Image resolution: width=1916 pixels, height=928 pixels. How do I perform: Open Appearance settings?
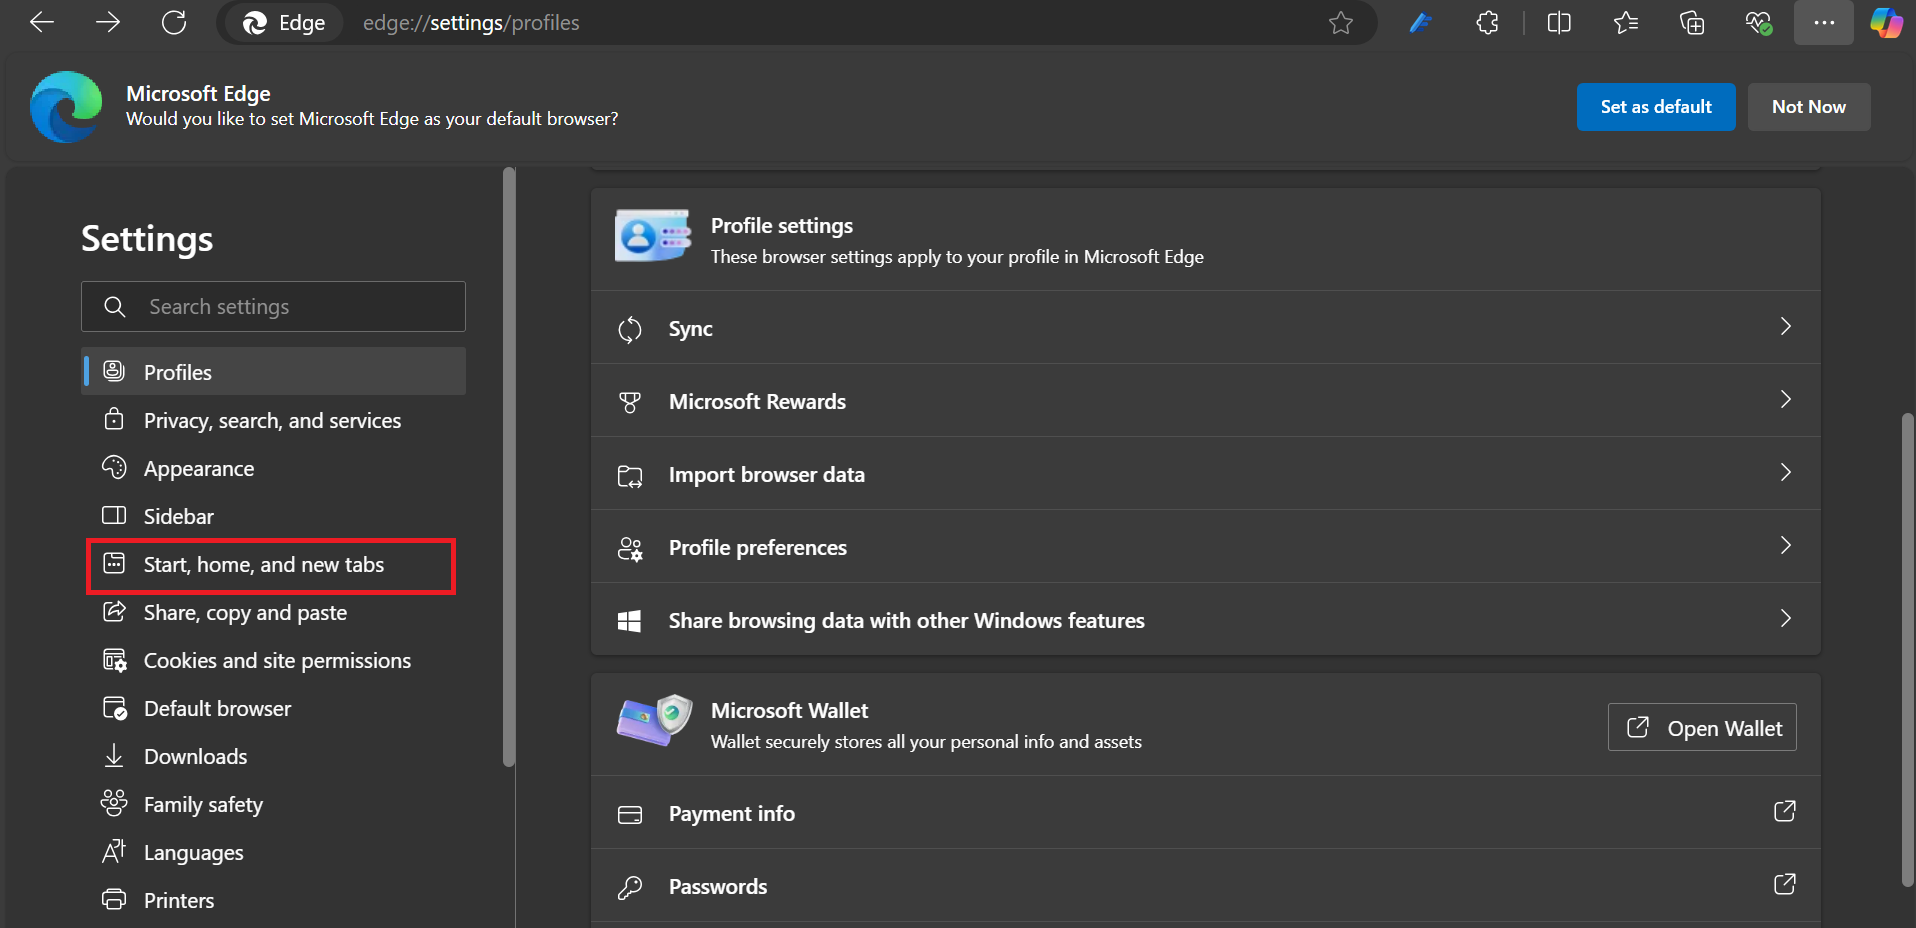point(273,468)
